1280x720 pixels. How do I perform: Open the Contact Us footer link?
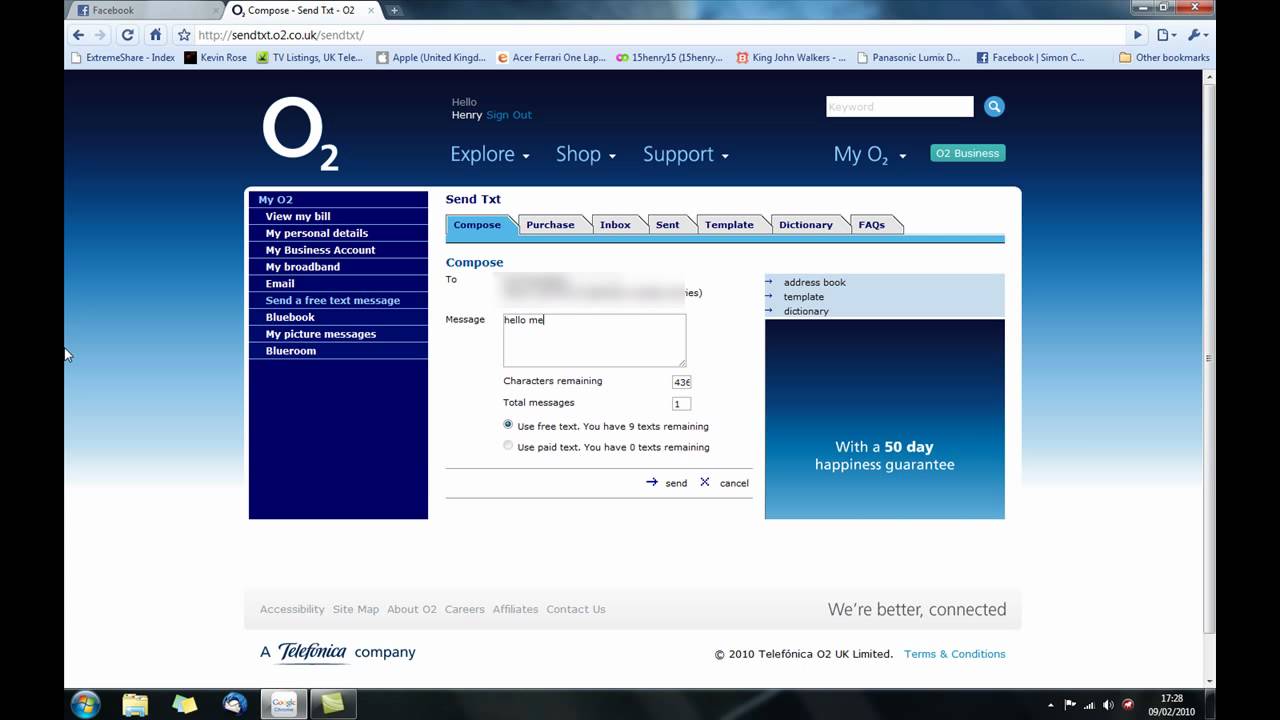[x=576, y=609]
